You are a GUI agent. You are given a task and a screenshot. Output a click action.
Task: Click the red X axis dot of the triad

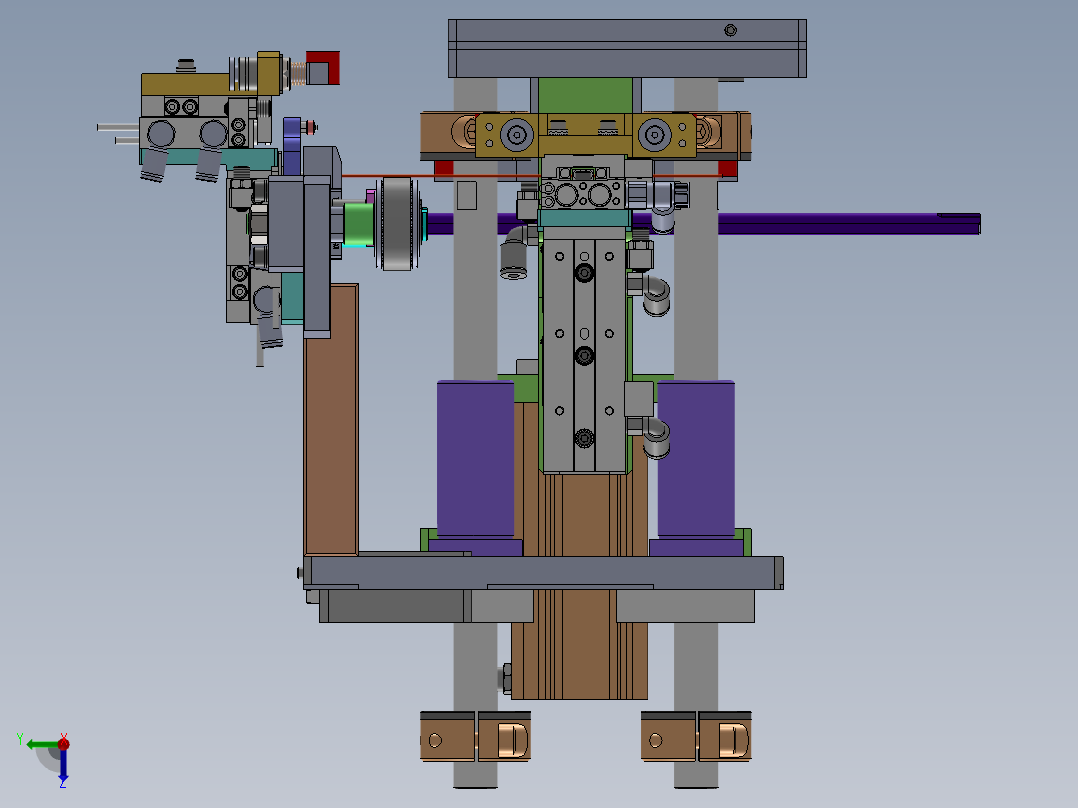[63, 743]
